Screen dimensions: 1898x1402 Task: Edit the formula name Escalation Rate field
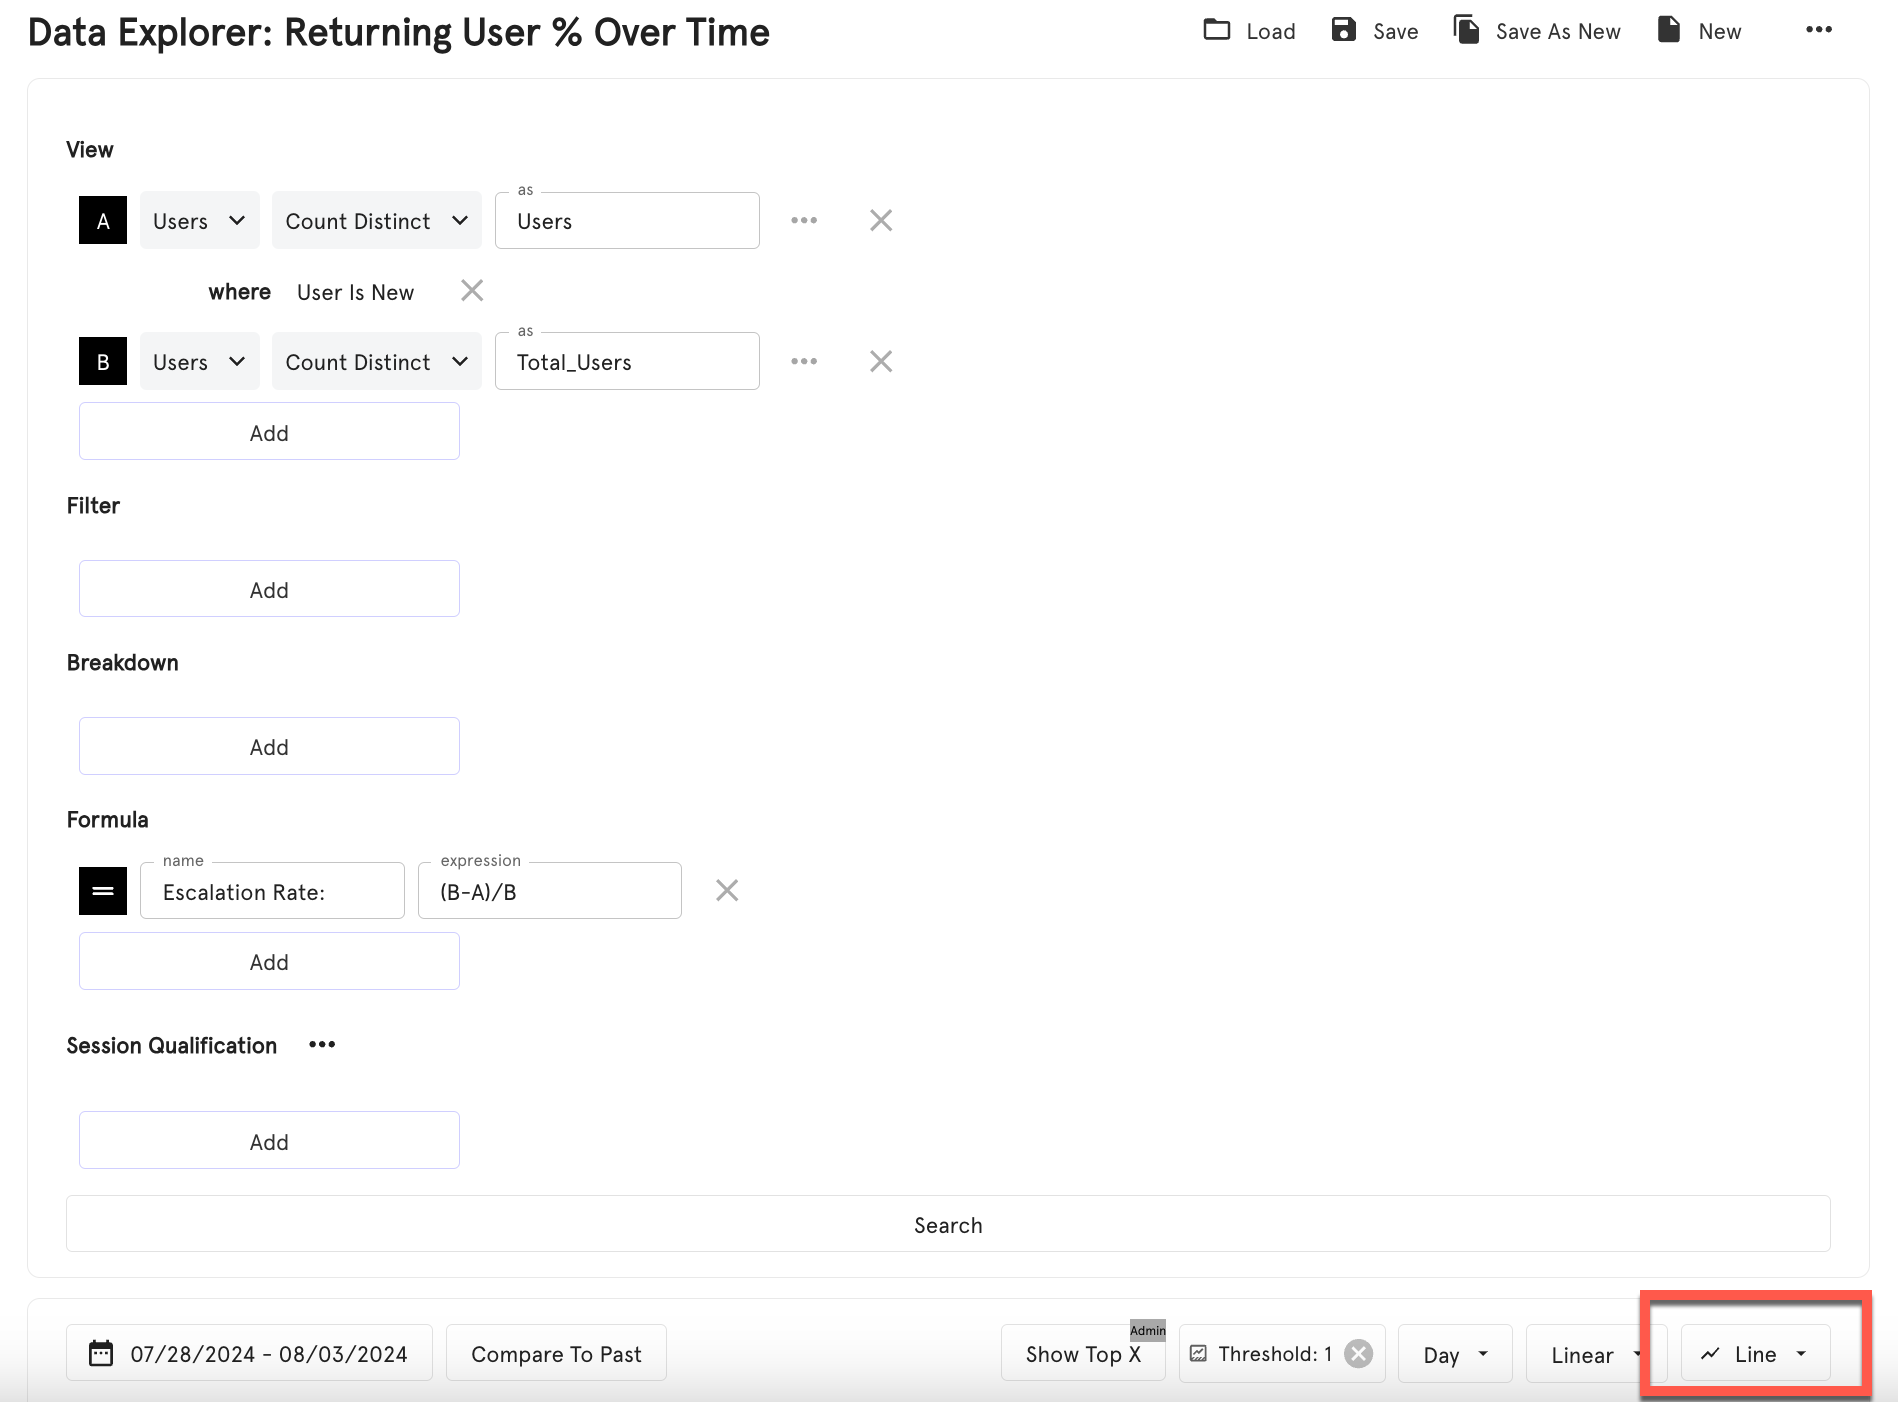click(272, 891)
